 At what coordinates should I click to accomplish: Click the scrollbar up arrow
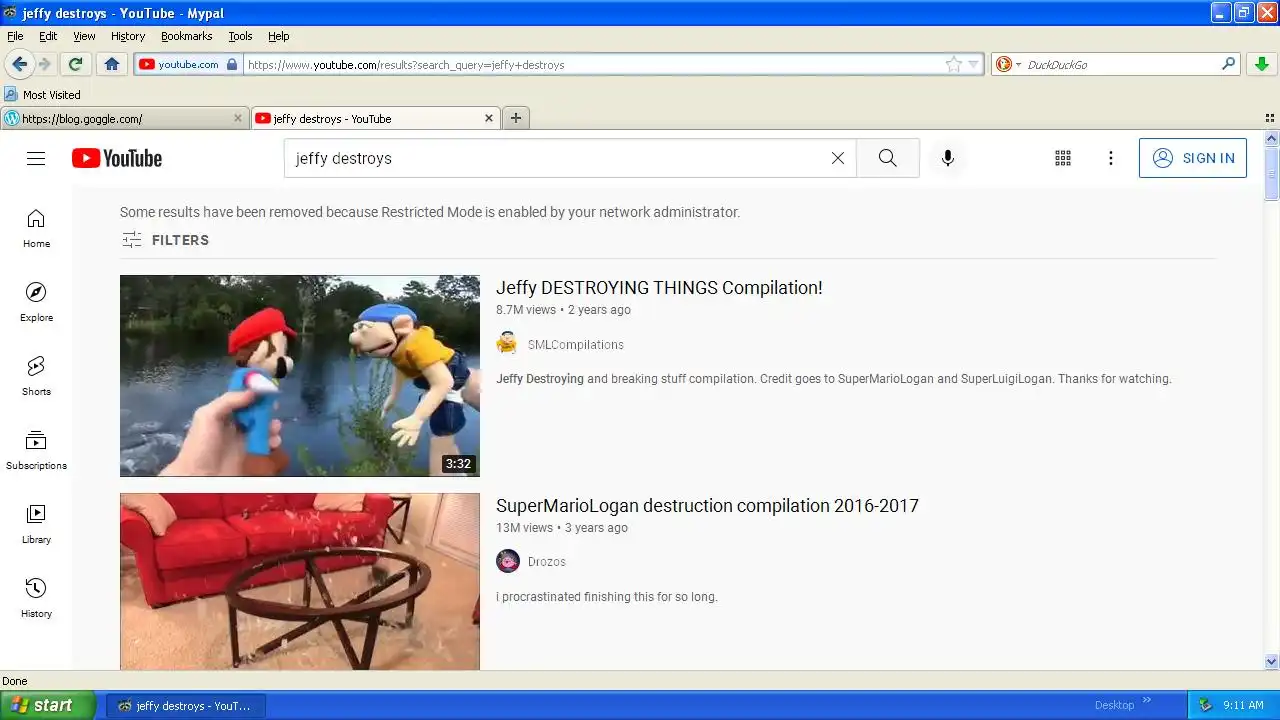pyautogui.click(x=1272, y=139)
